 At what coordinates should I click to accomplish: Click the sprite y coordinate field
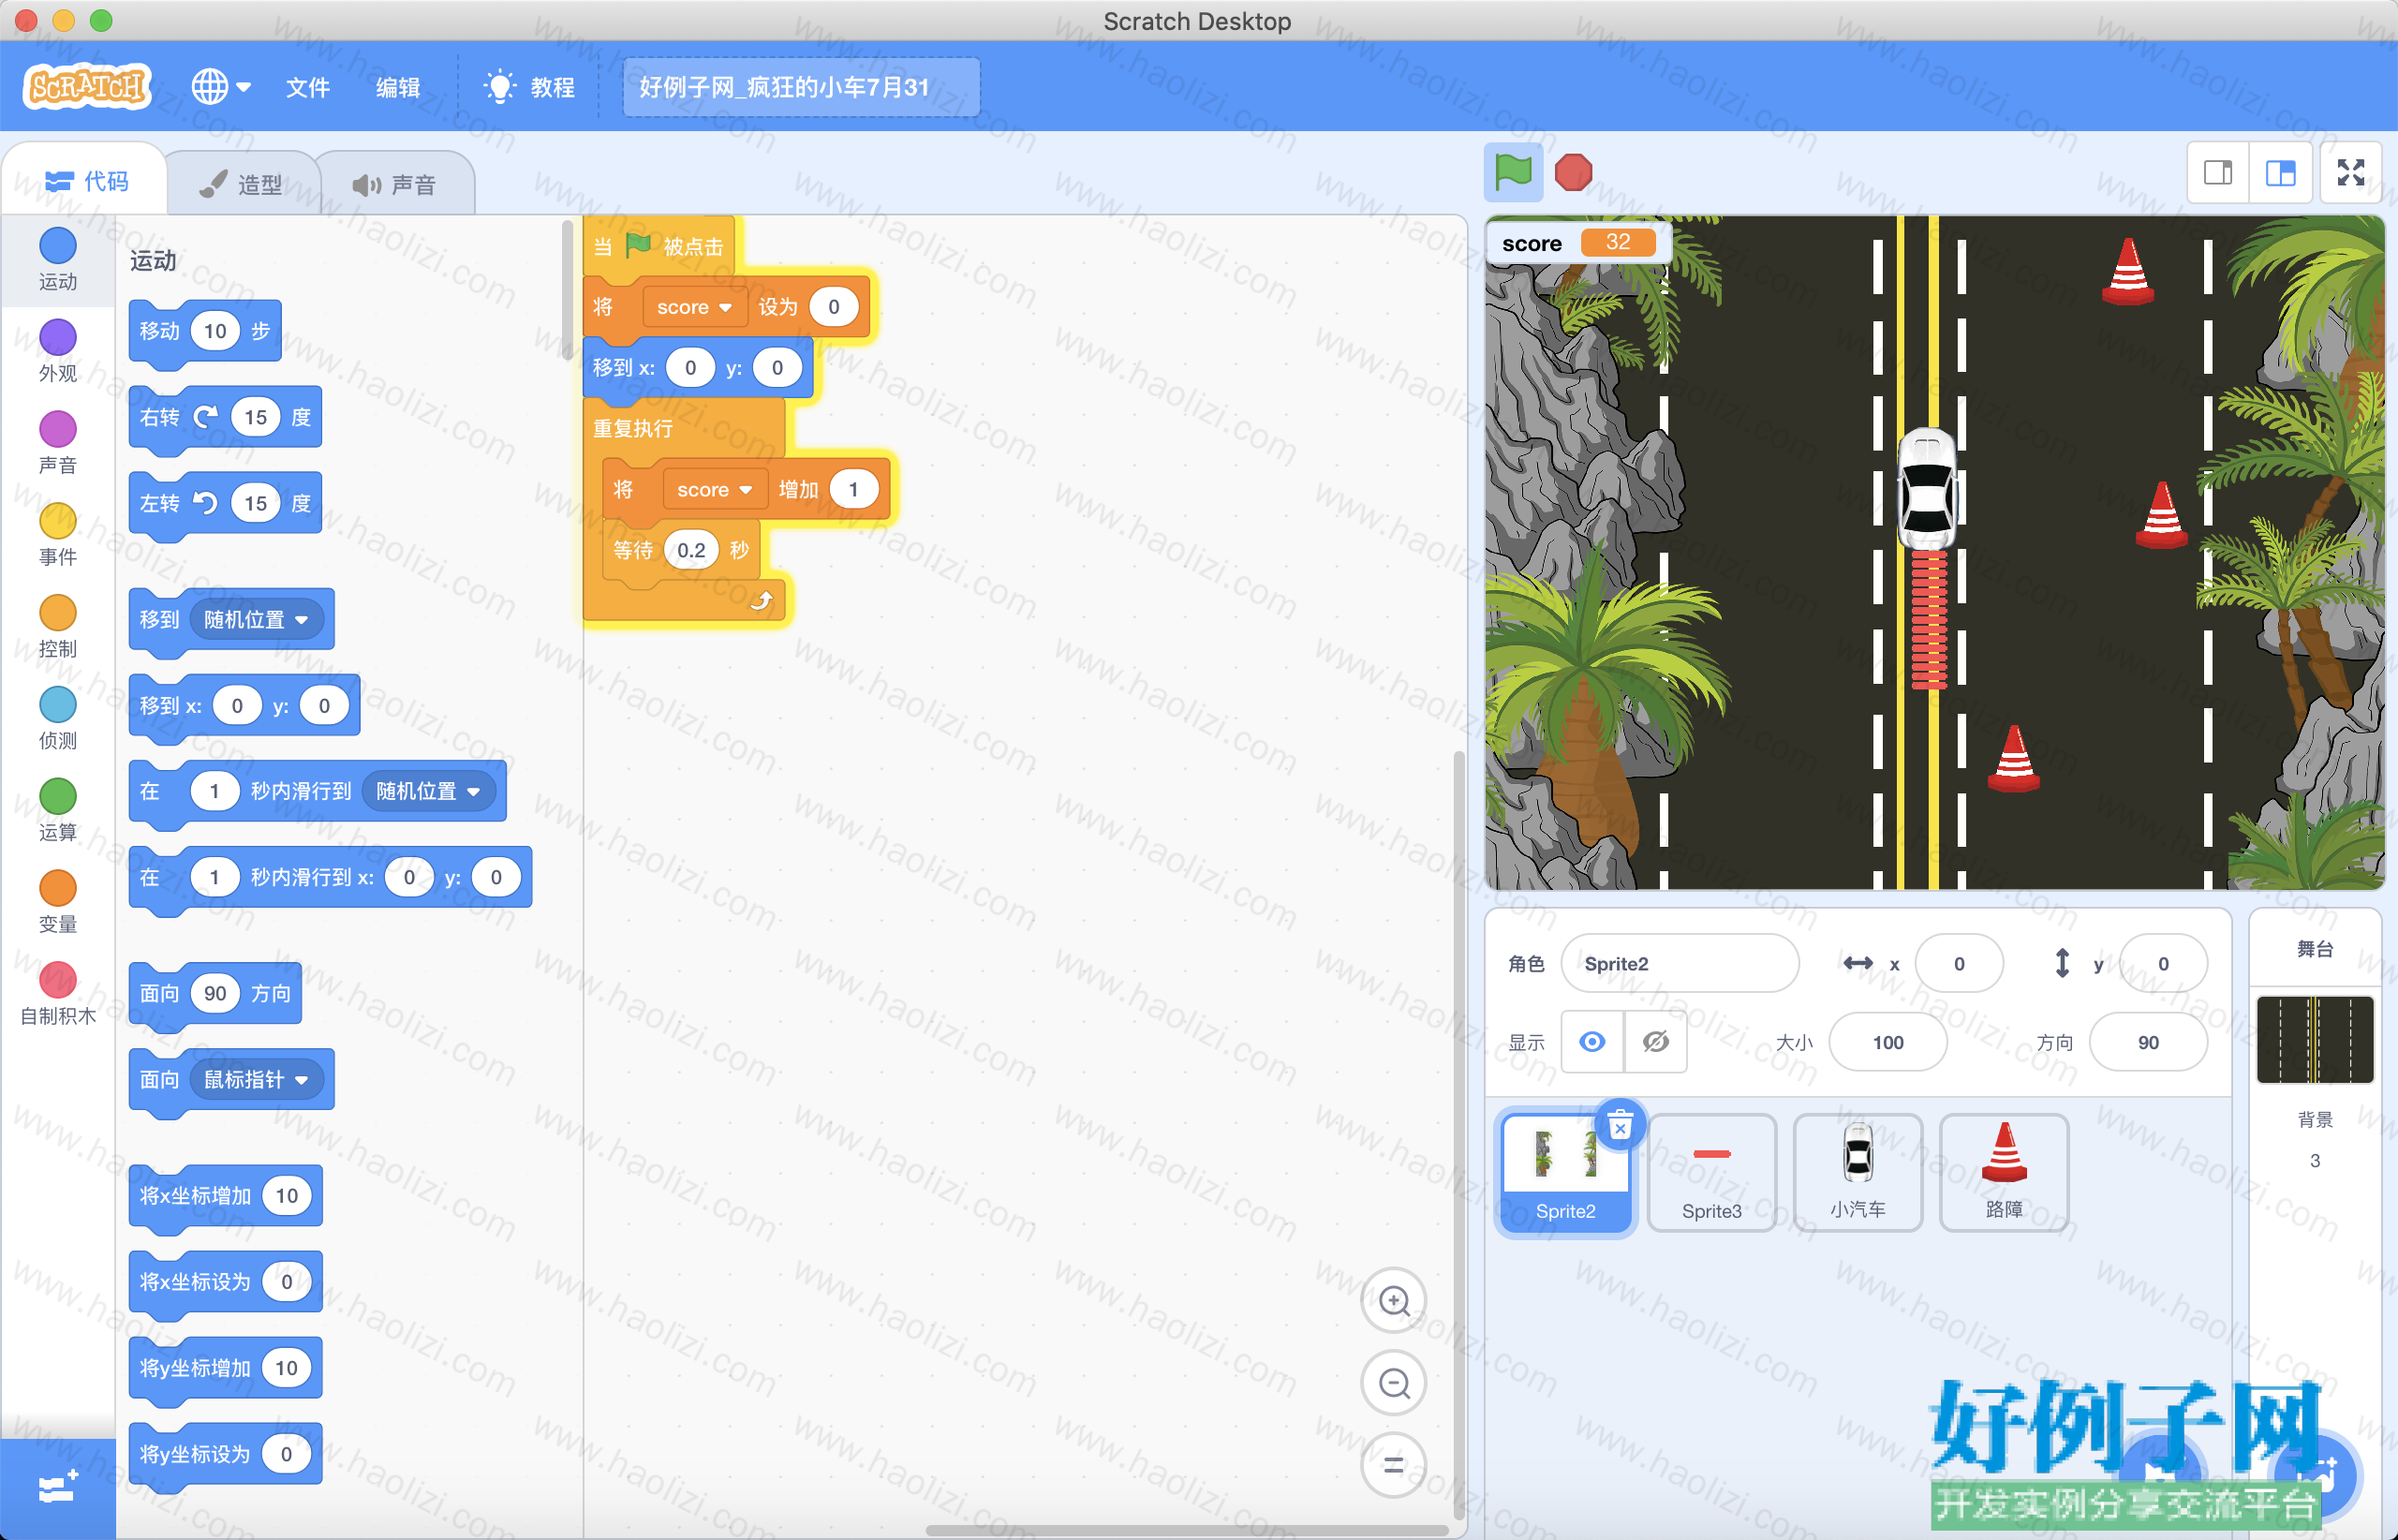[x=2163, y=963]
